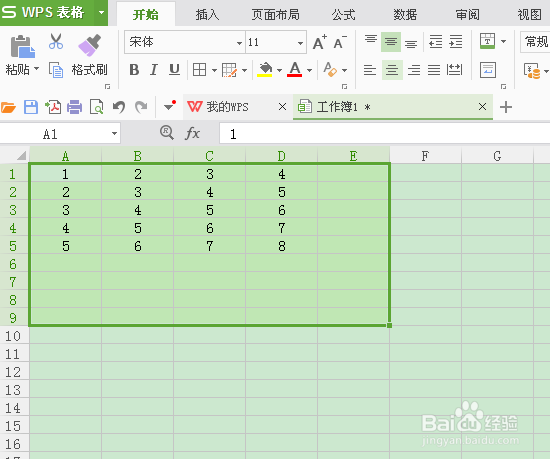Click the cell borders icon
The image size is (550, 459).
tap(199, 70)
